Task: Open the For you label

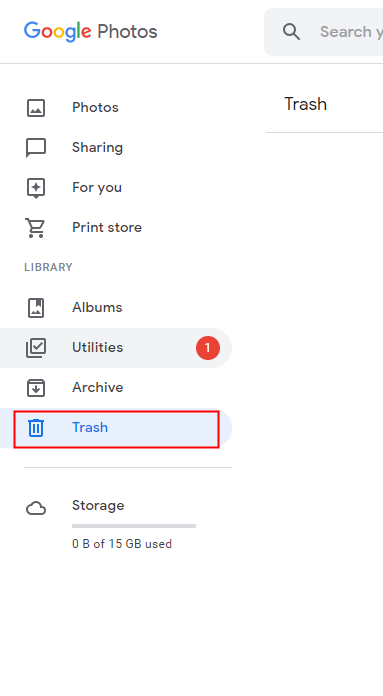Action: pos(97,187)
